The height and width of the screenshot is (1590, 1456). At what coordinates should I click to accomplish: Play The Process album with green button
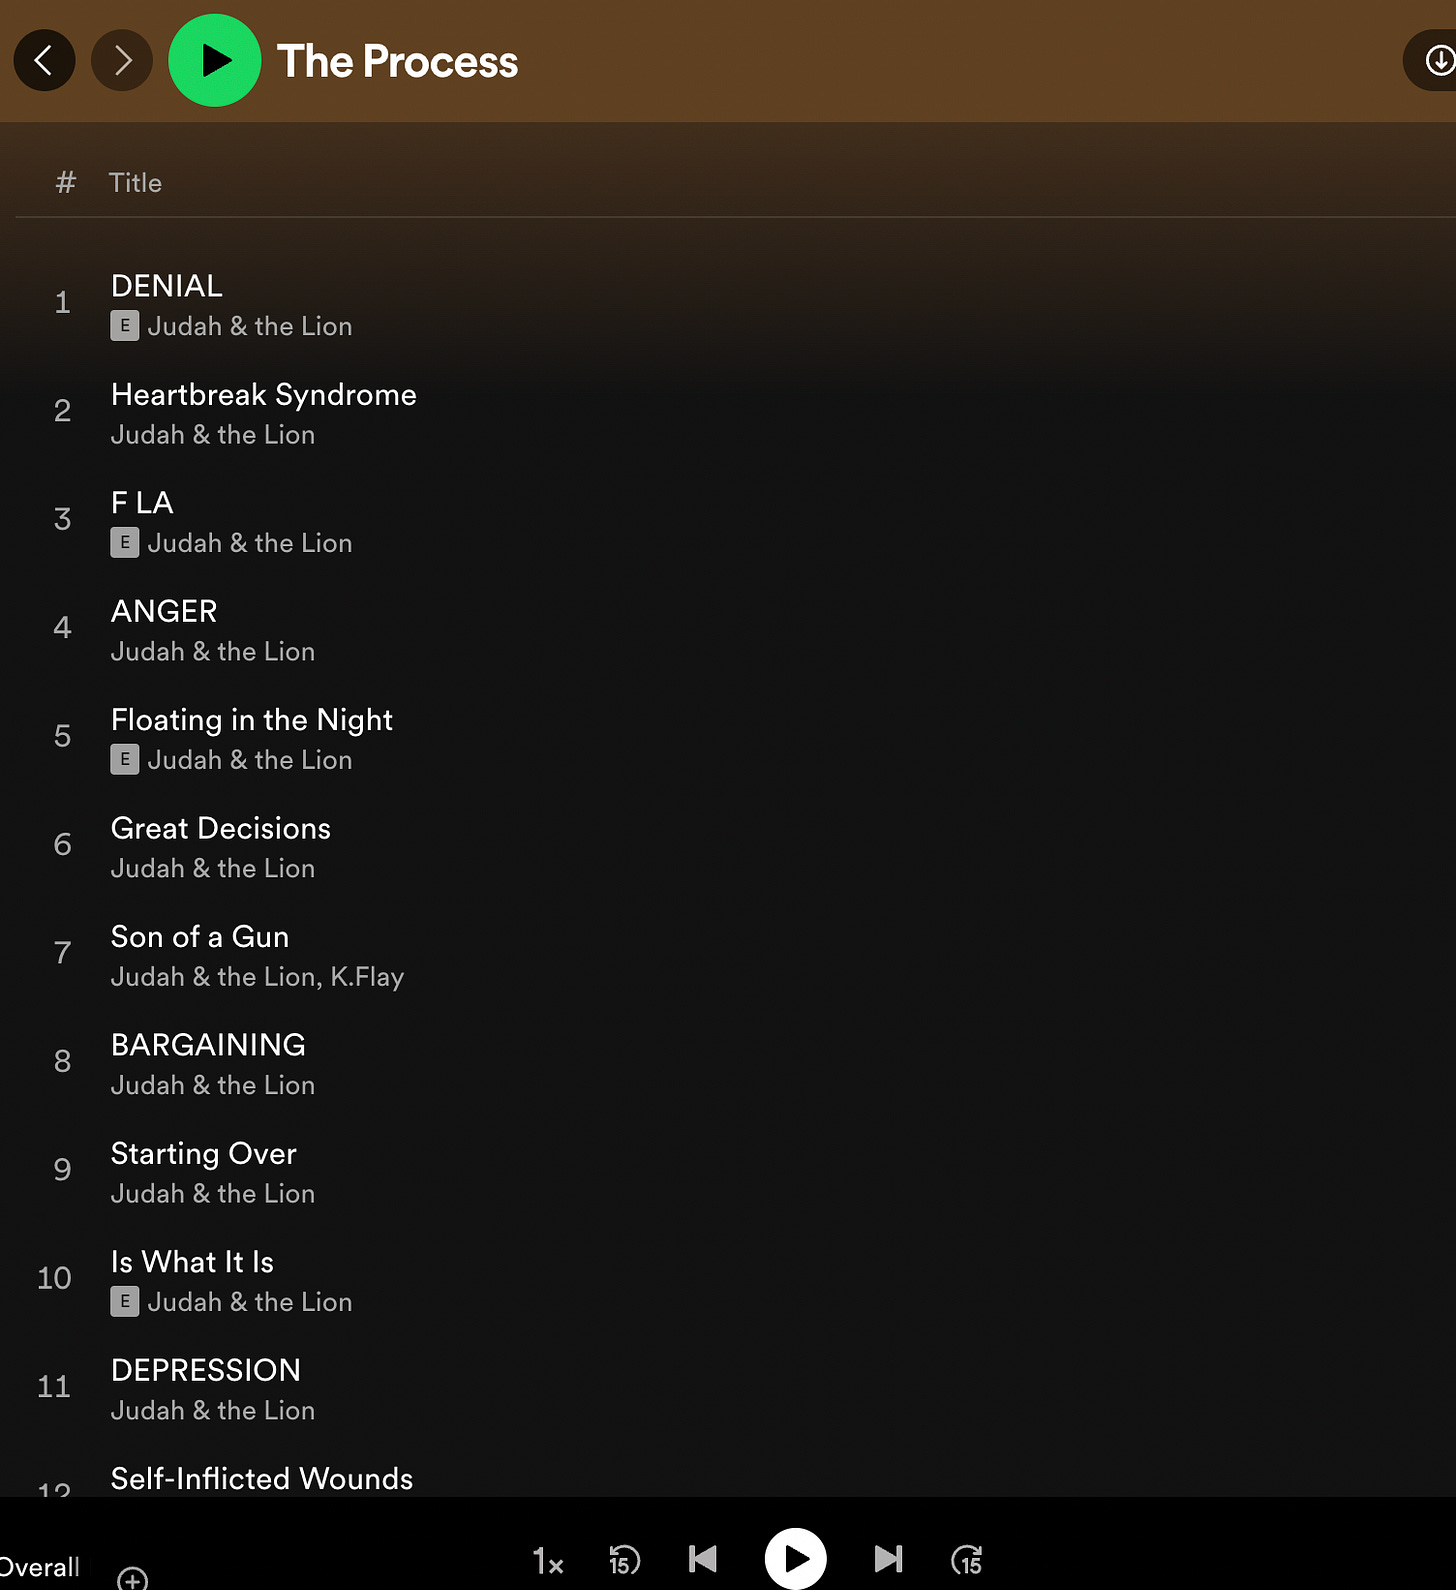(215, 61)
